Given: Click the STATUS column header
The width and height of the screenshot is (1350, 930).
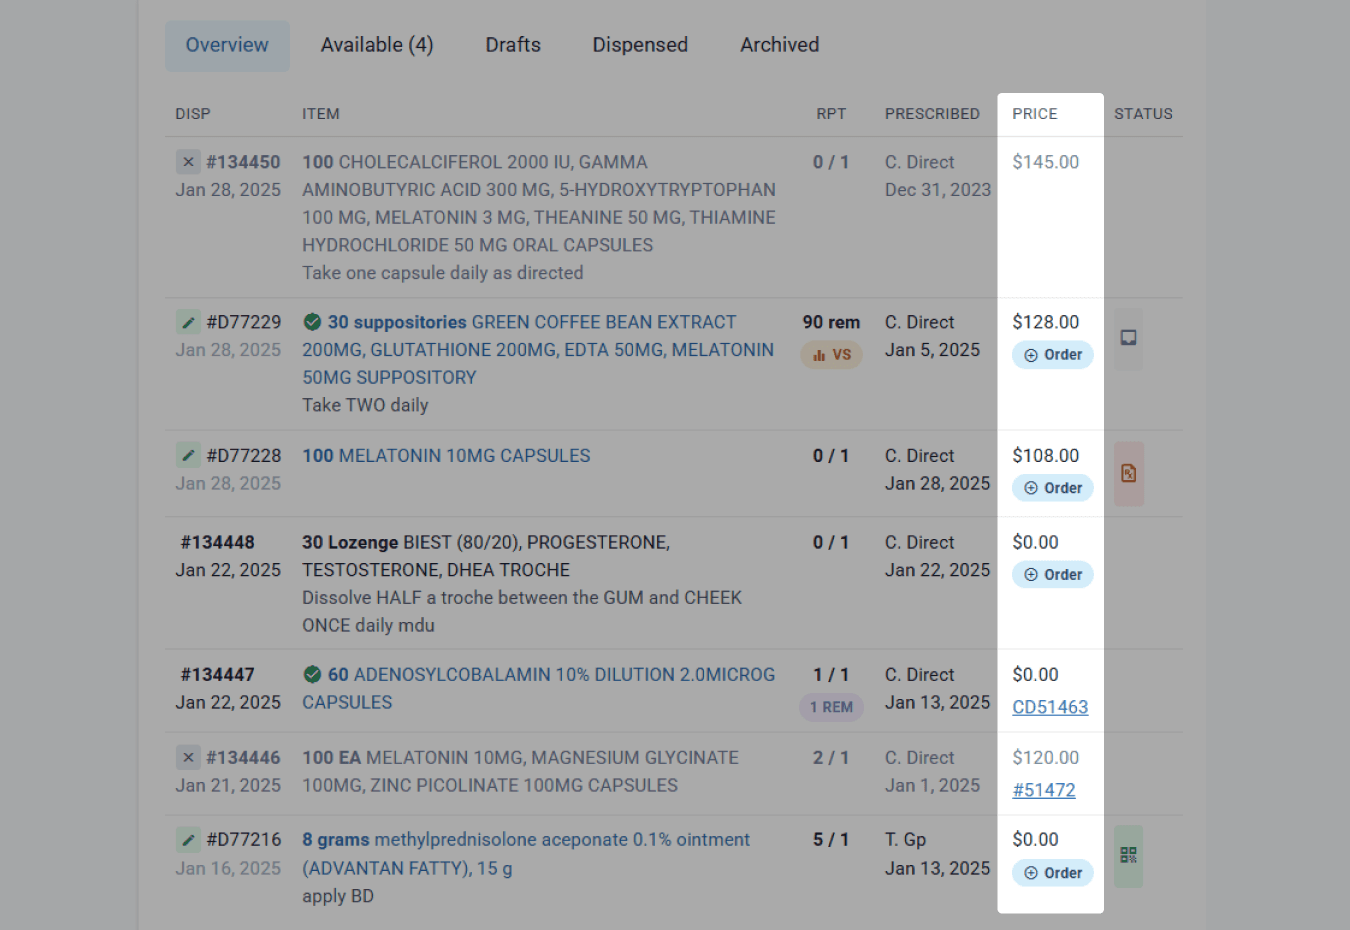Looking at the screenshot, I should point(1143,114).
